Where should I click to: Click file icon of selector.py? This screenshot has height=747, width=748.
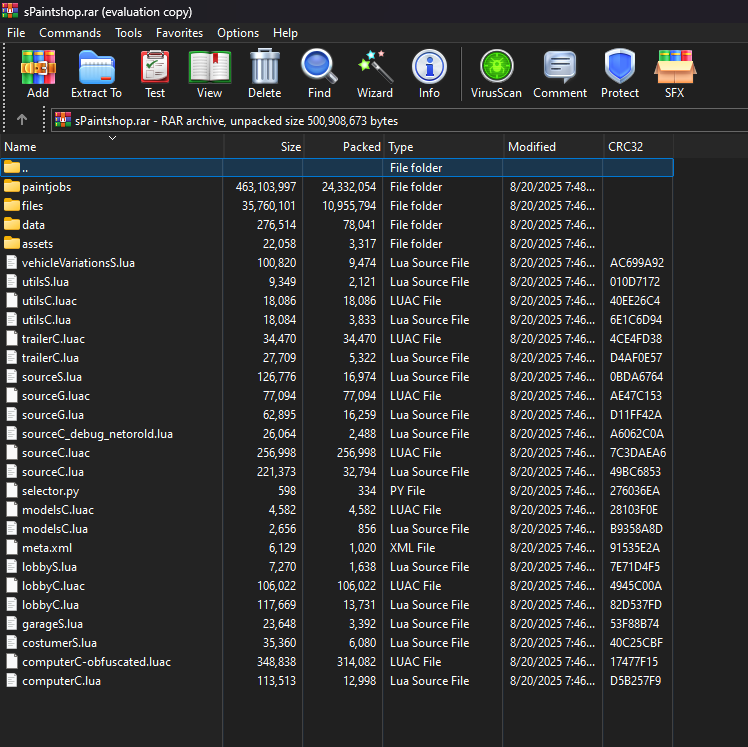[x=12, y=491]
